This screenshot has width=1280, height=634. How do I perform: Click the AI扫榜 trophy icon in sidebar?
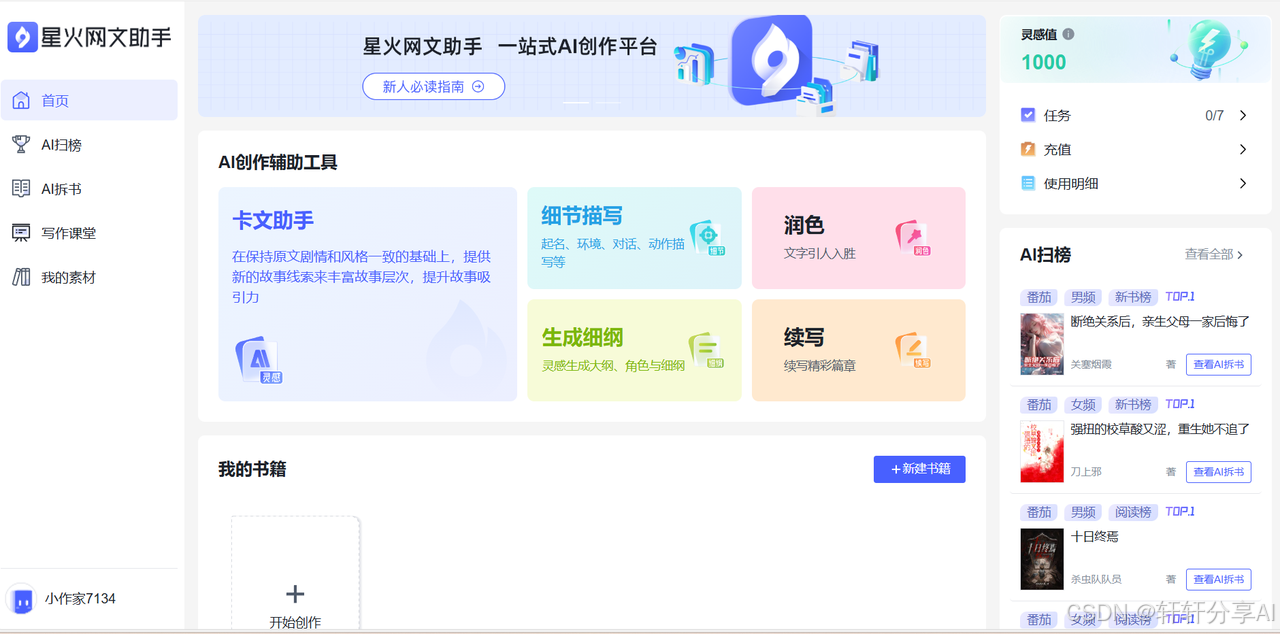point(21,144)
